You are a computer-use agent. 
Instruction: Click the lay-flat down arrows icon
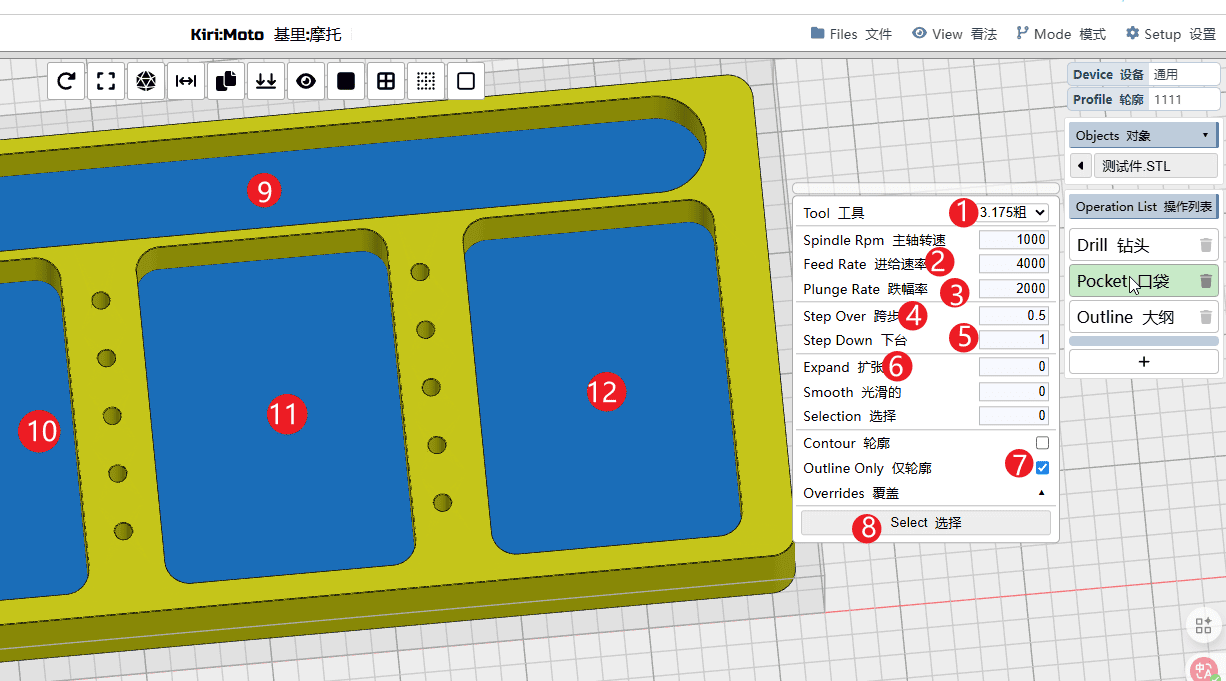pos(266,81)
